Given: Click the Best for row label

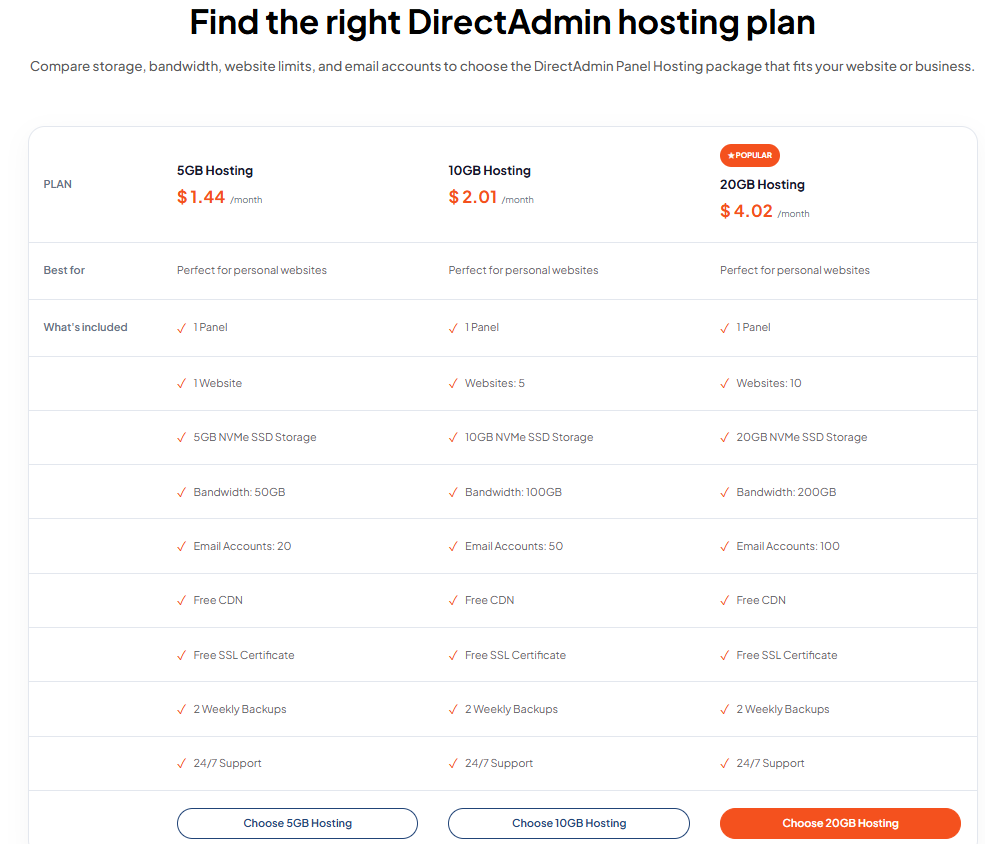Looking at the screenshot, I should [x=64, y=270].
